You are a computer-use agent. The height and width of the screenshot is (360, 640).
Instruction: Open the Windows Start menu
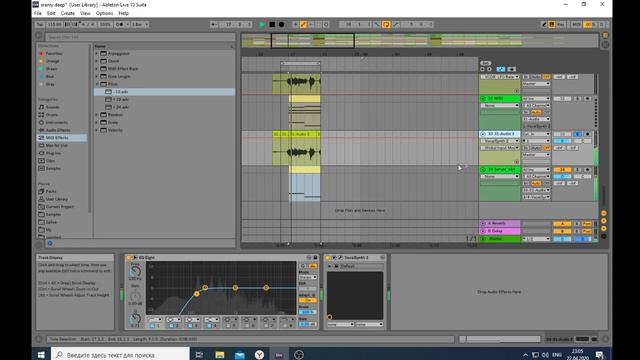[41, 355]
